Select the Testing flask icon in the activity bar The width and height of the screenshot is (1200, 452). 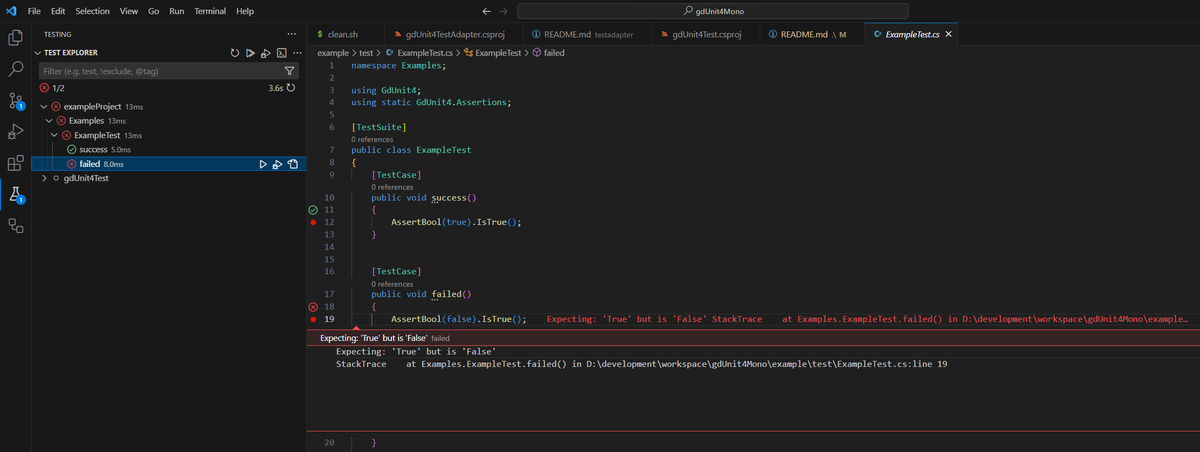15,194
